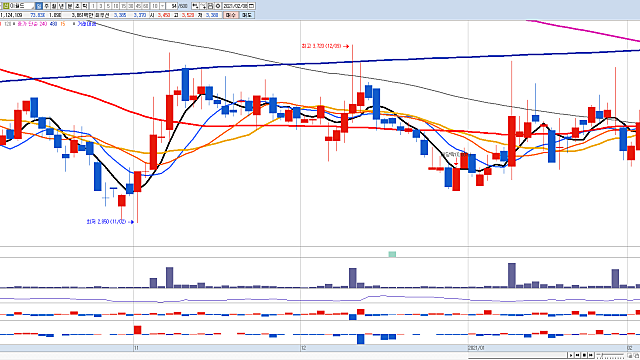
Task: Click the horizontal chart scrollbar
Action: click(518, 355)
